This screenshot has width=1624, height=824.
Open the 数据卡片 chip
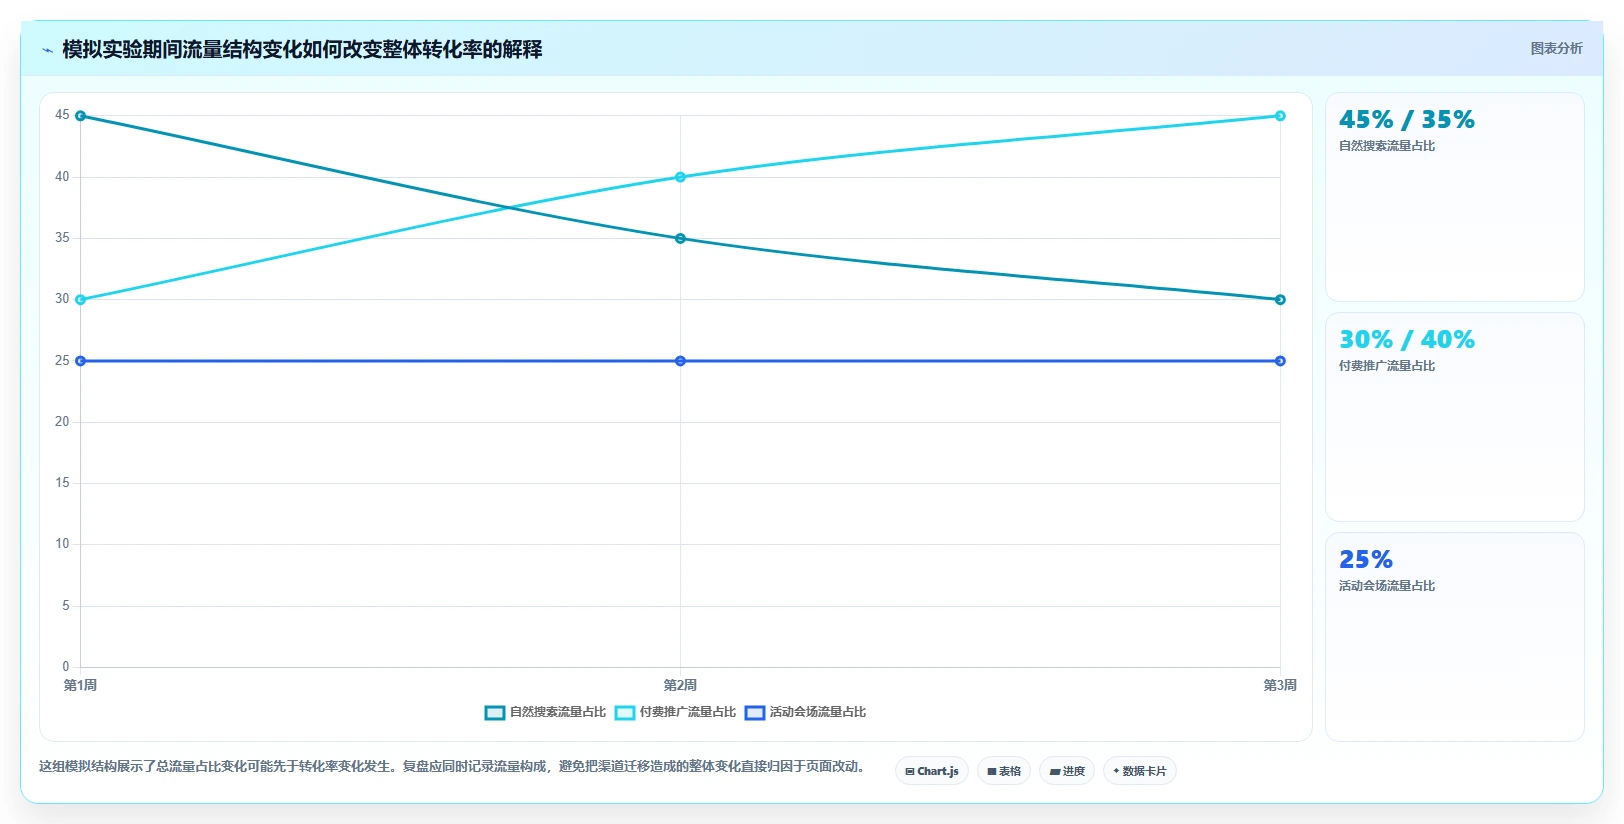coord(1140,771)
